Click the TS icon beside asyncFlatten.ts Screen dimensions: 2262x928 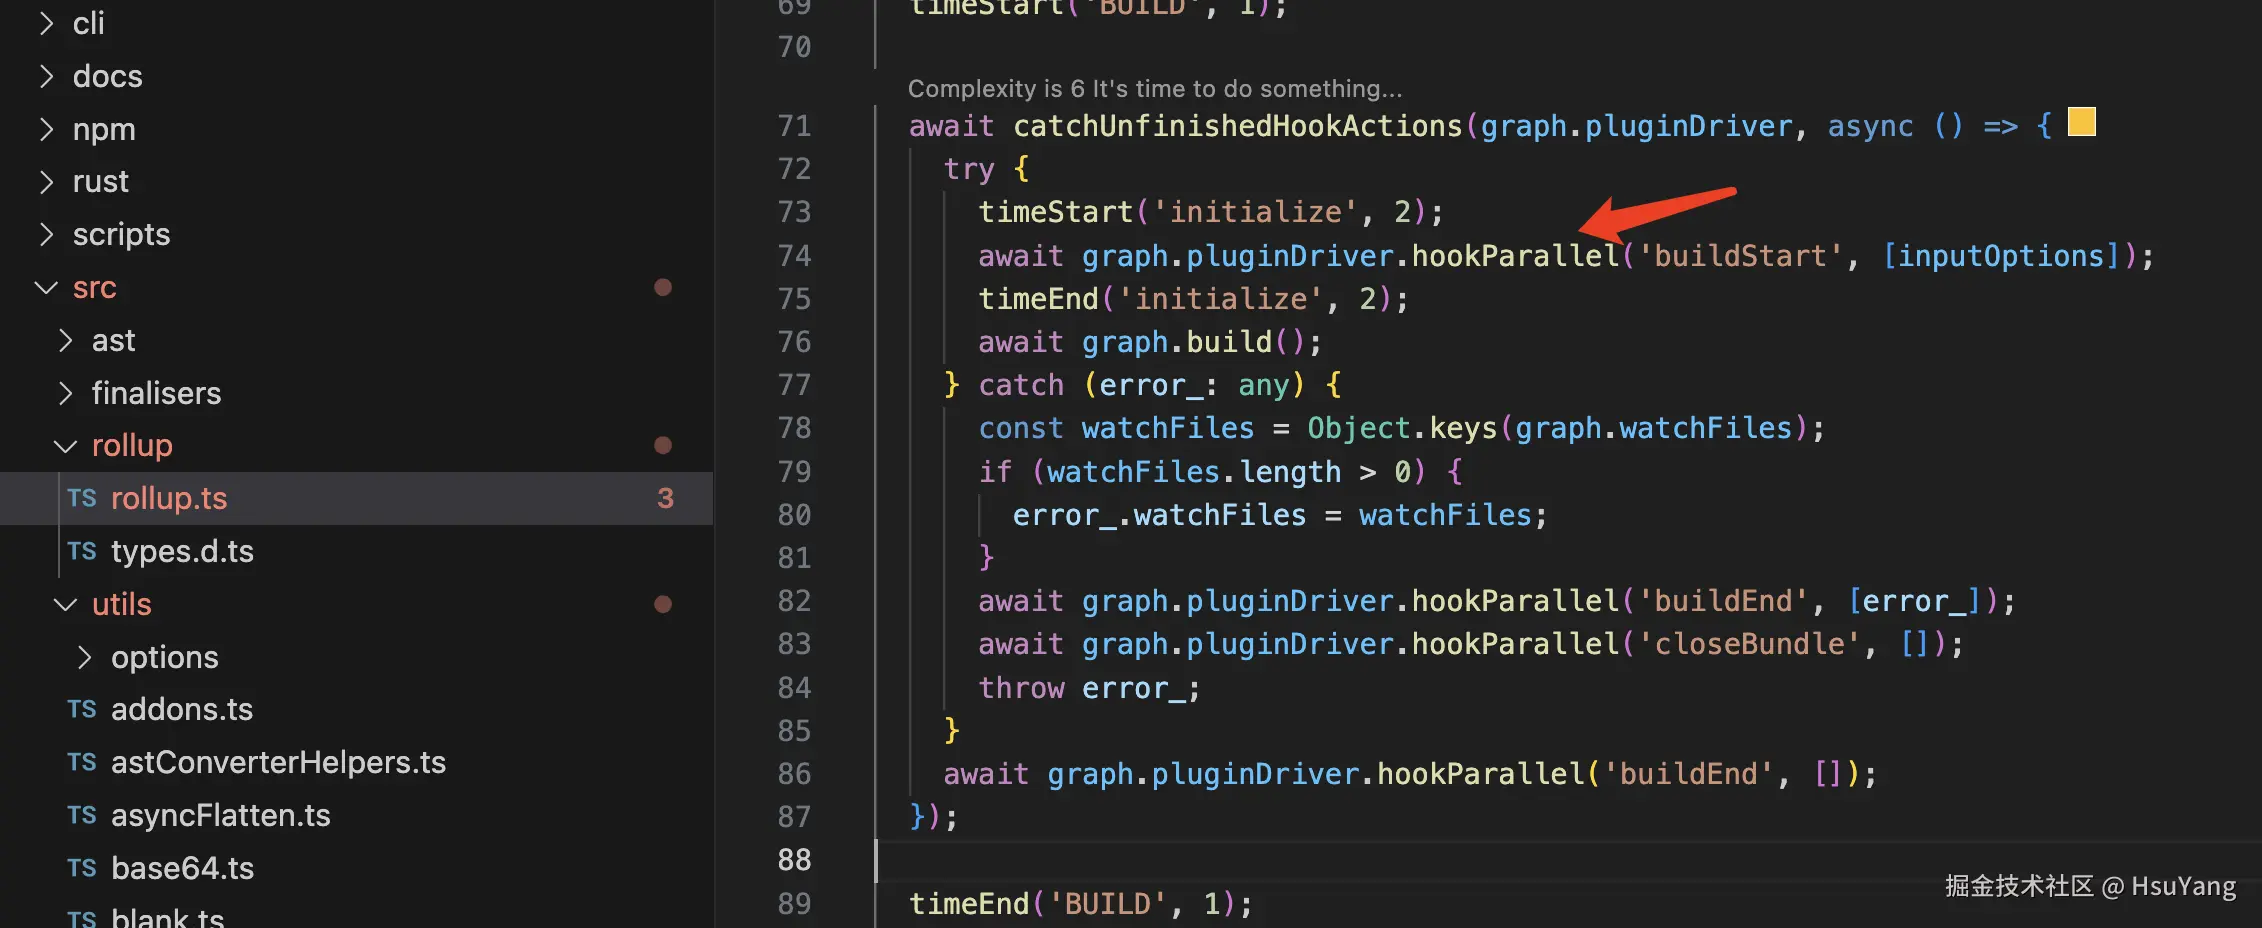click(82, 815)
